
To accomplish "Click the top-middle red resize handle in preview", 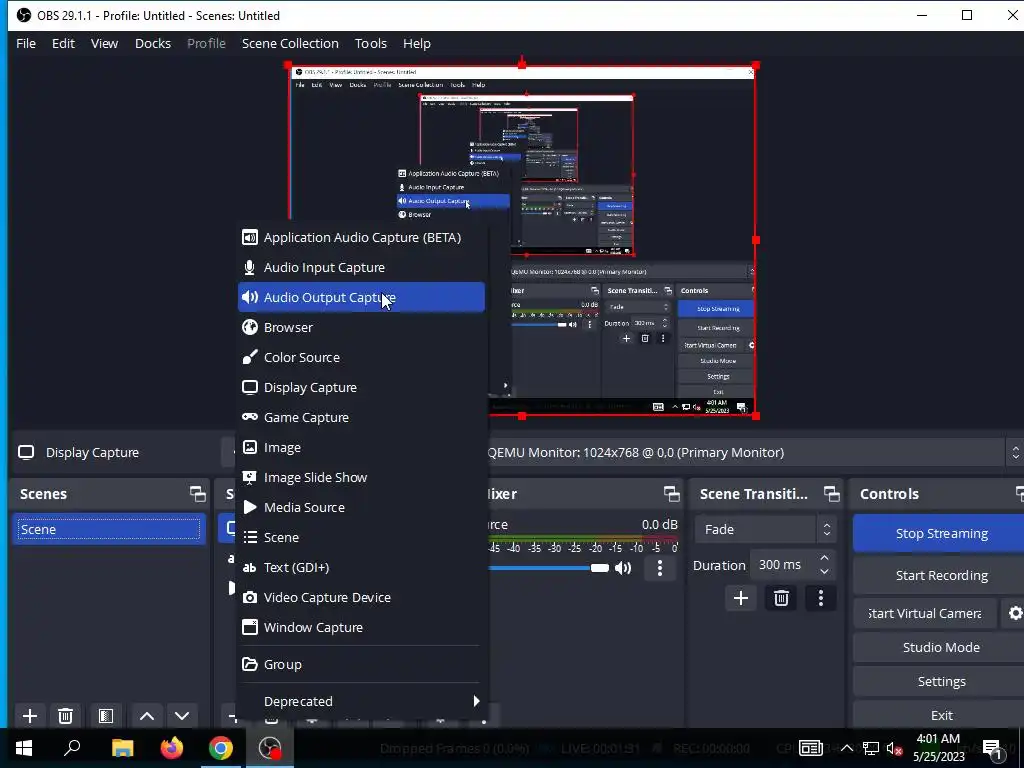I will pos(522,65).
